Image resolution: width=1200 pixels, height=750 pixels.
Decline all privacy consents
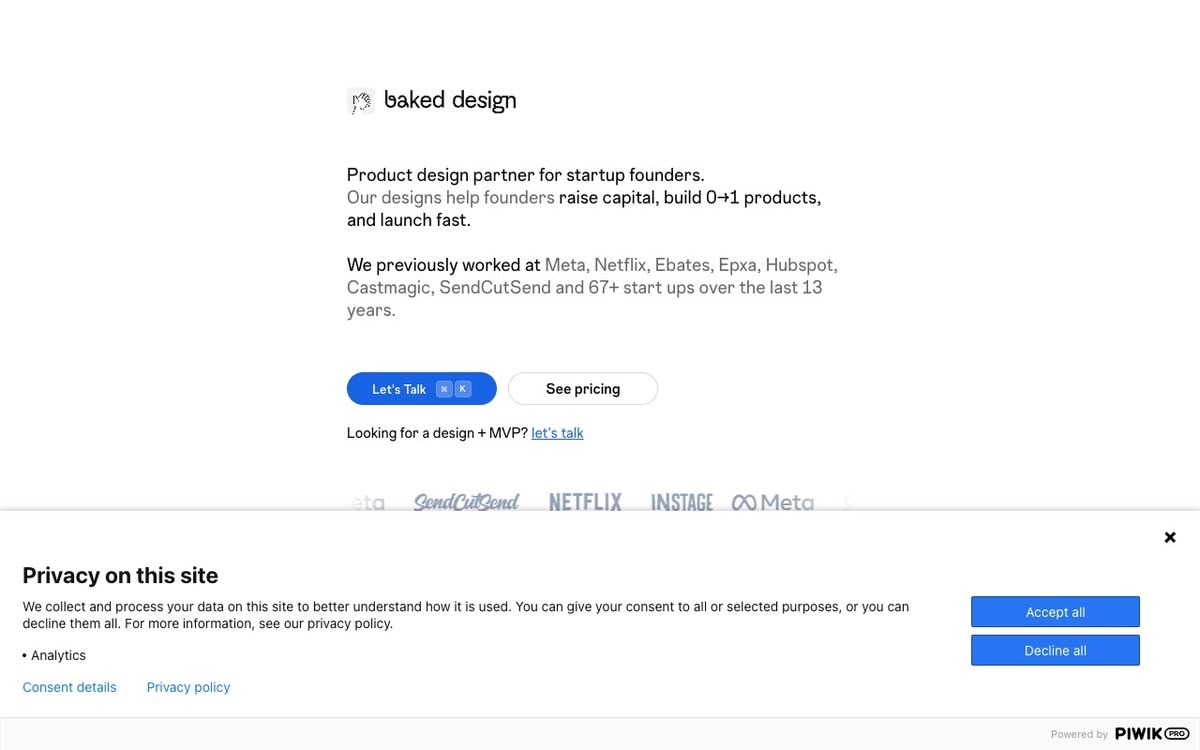tap(1055, 650)
